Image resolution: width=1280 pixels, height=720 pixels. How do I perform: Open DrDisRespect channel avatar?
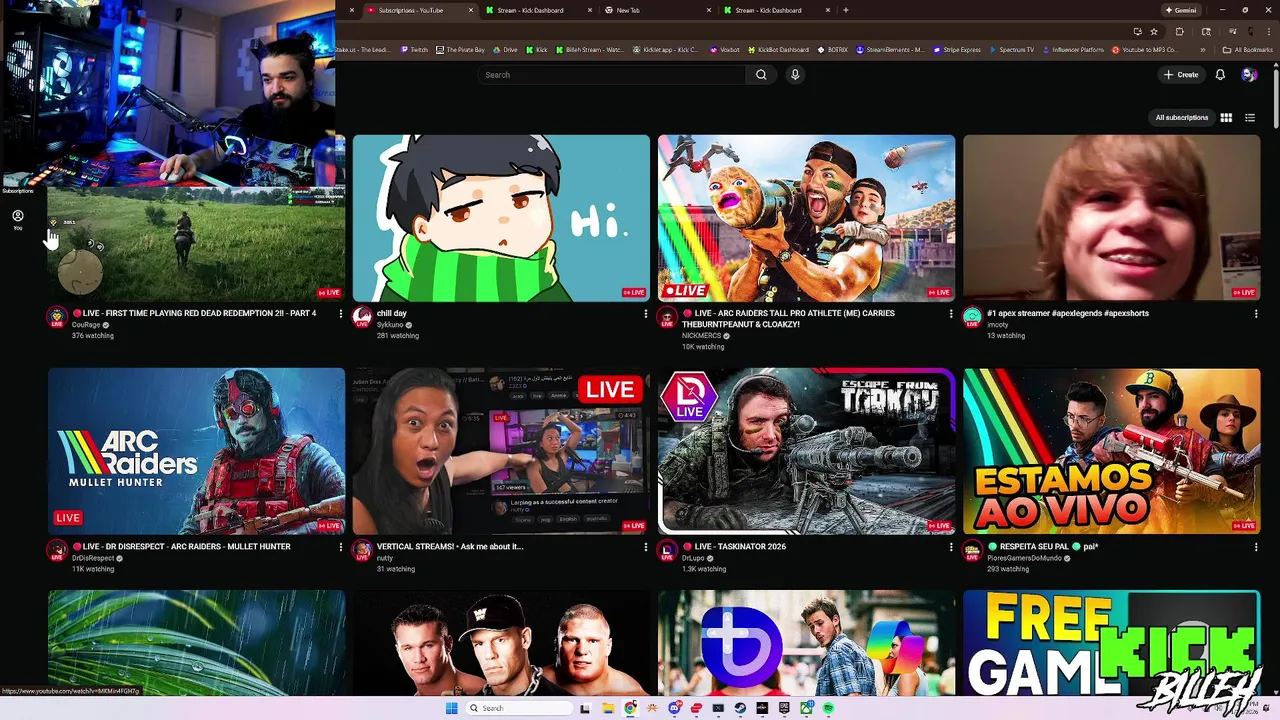57,550
